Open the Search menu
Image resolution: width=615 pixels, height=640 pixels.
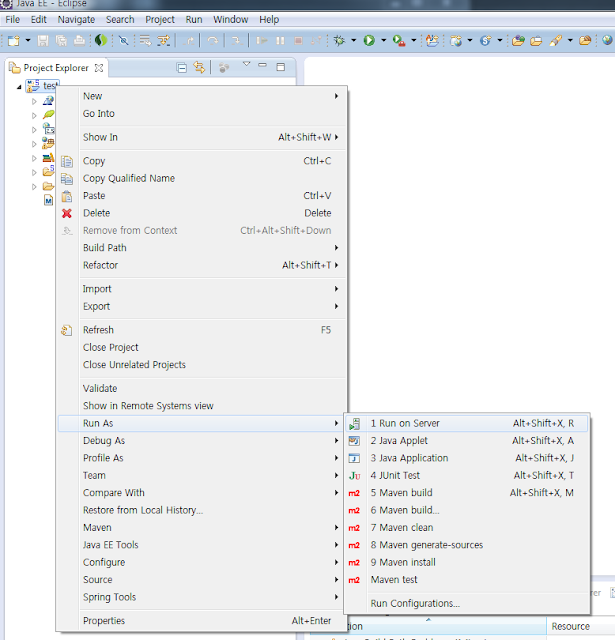point(120,20)
